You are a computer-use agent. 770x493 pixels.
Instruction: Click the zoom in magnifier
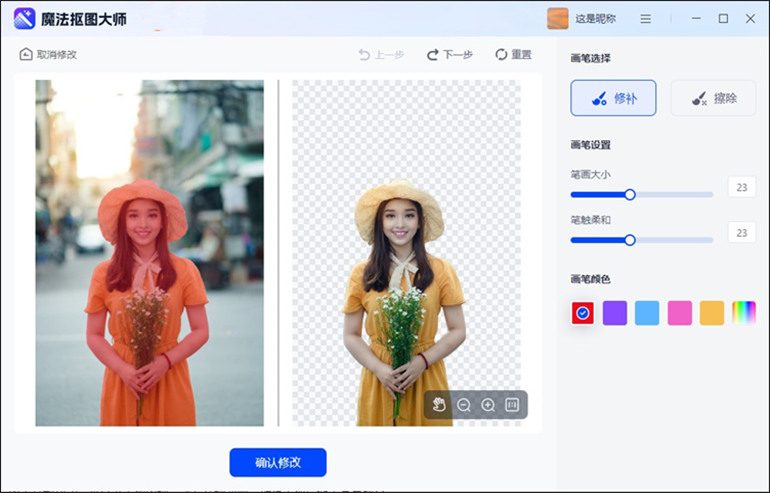(x=488, y=405)
